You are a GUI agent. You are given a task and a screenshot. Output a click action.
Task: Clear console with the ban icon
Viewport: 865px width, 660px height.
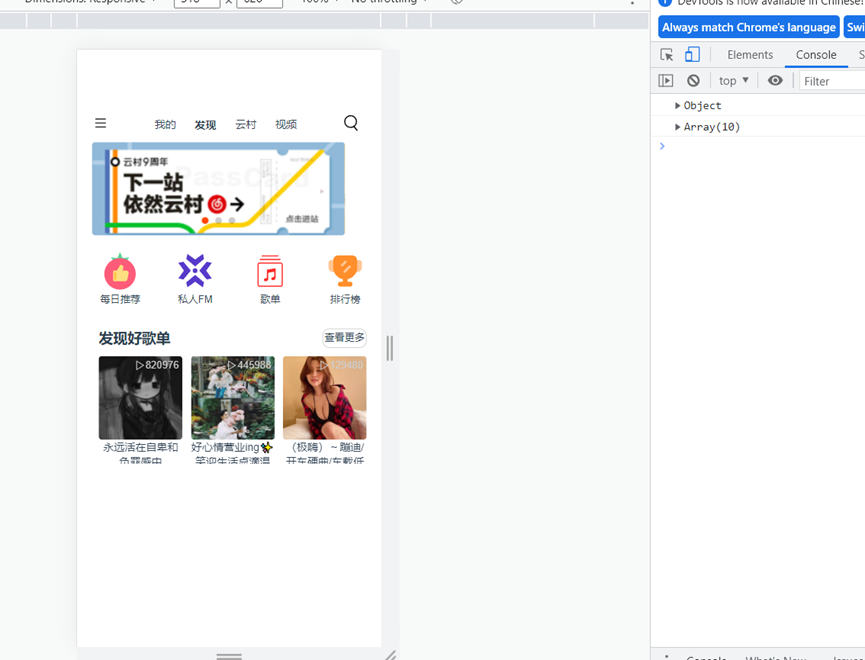tap(693, 81)
